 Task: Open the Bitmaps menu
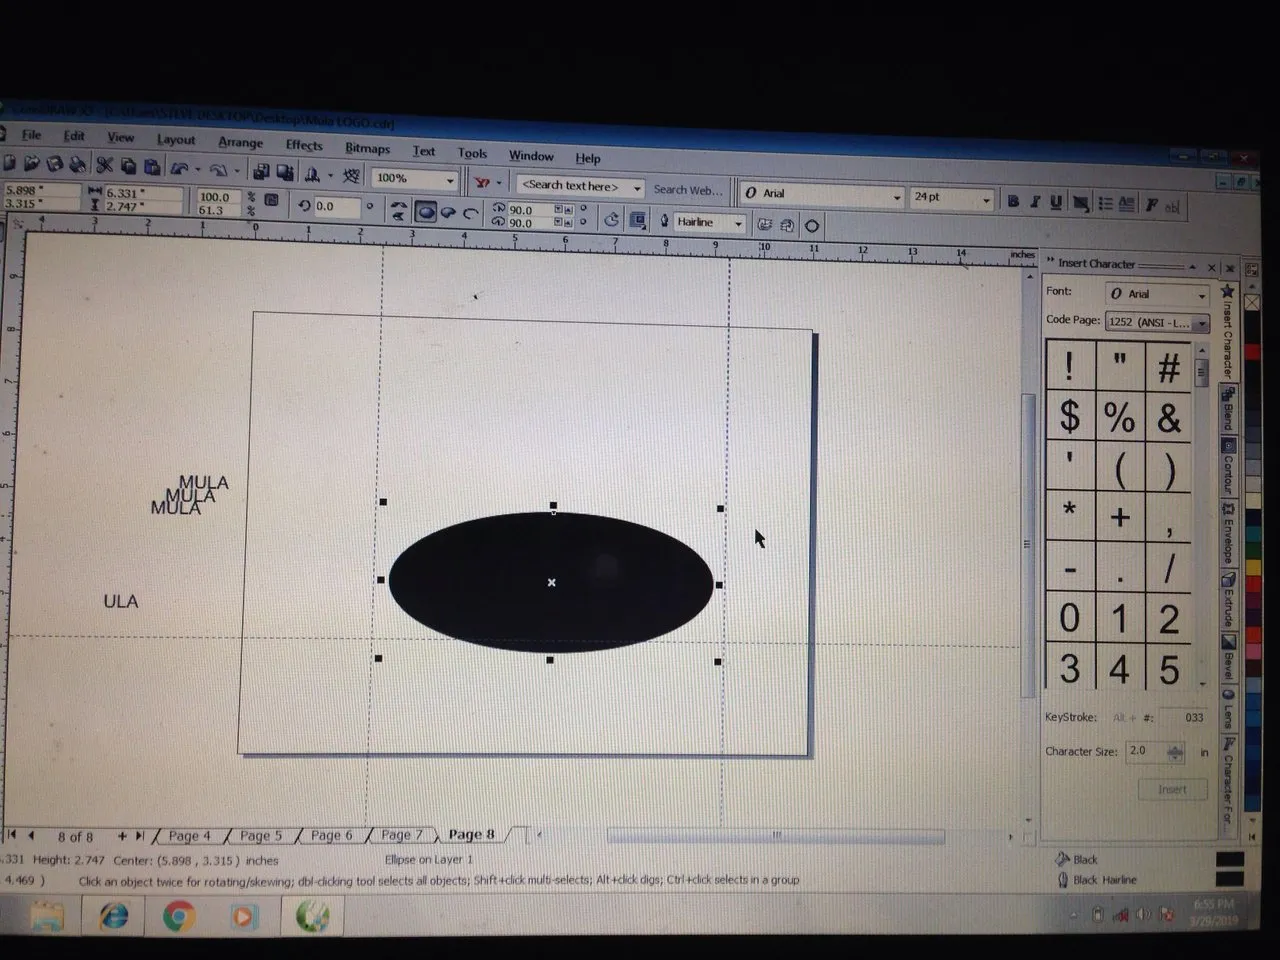point(368,148)
